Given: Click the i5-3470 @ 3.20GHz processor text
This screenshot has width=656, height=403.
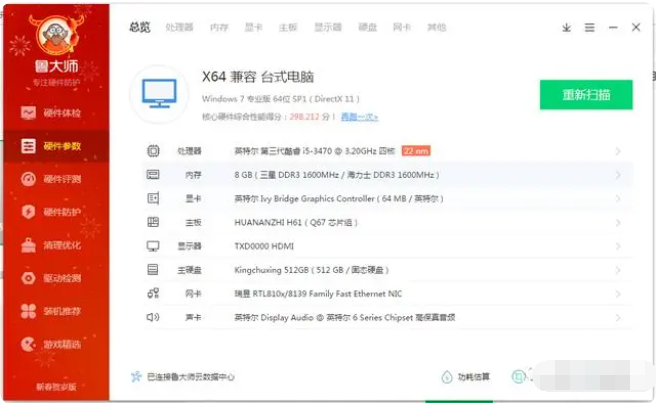Looking at the screenshot, I should click(314, 151).
